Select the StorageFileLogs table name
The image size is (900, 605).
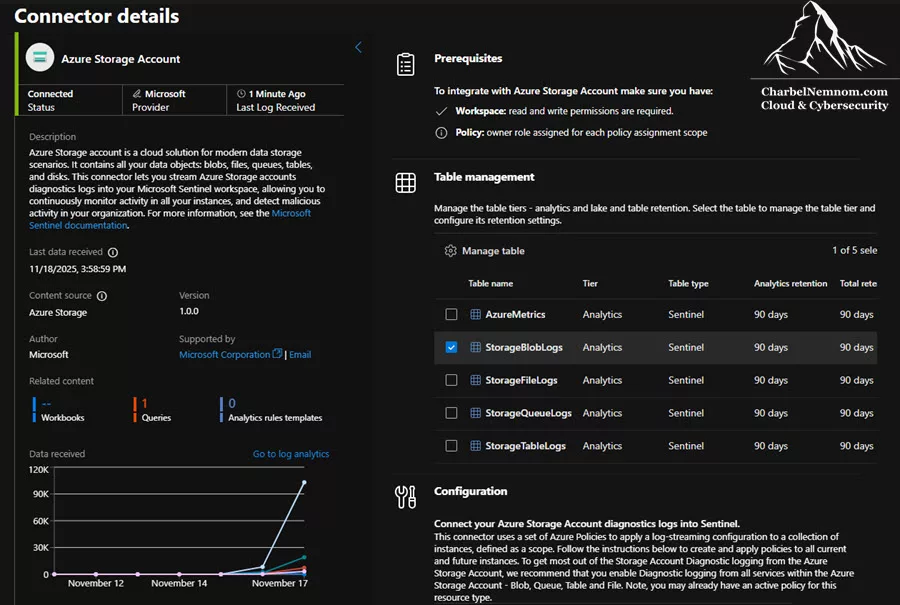click(521, 380)
